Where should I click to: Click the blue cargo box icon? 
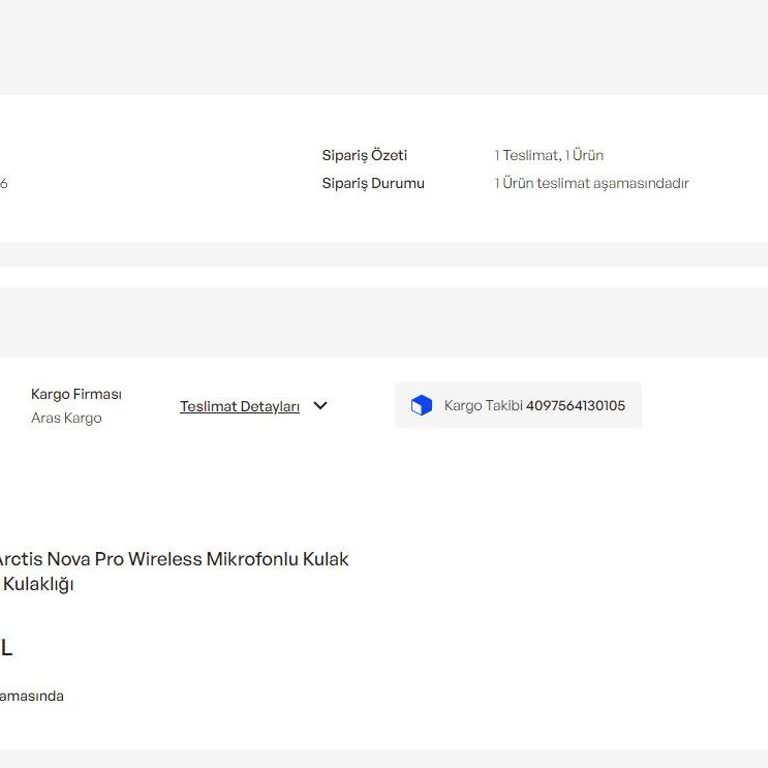point(421,406)
